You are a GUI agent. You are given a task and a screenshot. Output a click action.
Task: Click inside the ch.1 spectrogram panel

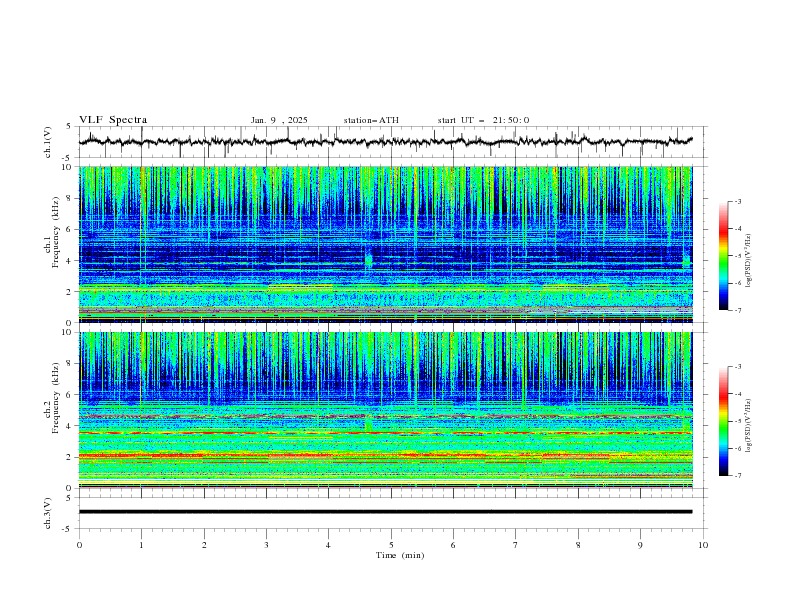(x=385, y=244)
